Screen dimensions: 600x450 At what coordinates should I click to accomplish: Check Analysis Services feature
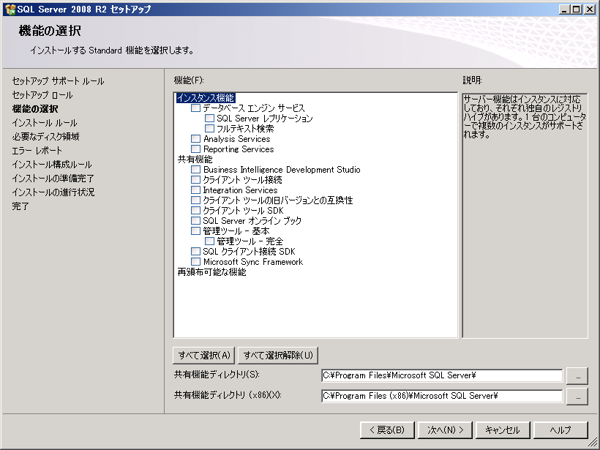pyautogui.click(x=196, y=139)
